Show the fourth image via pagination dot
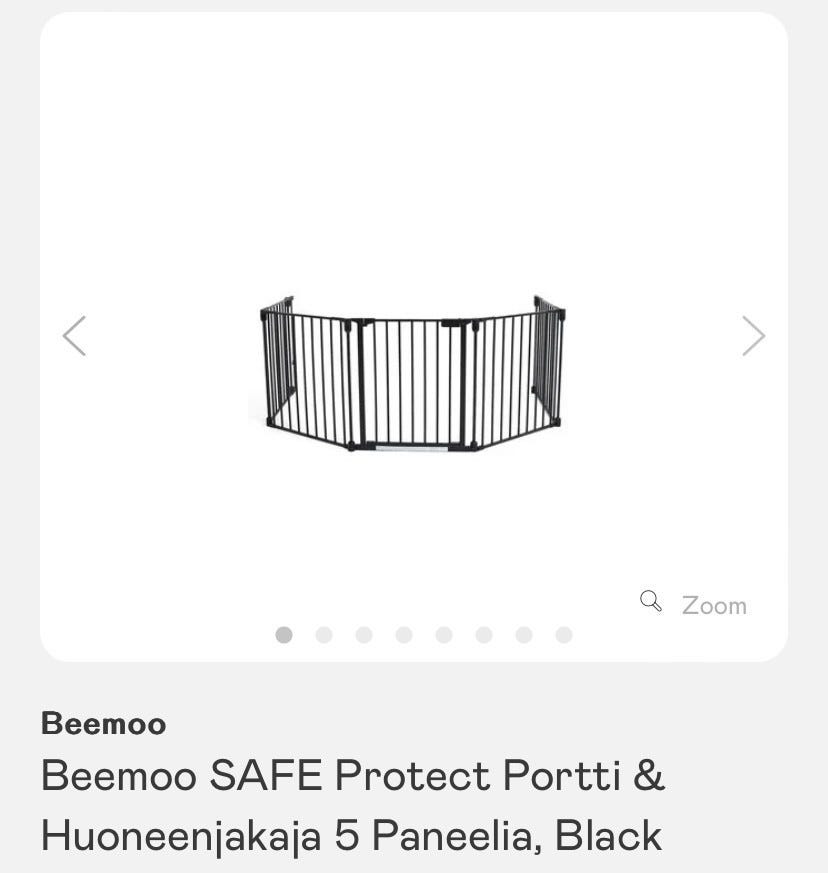This screenshot has height=873, width=828. coord(404,635)
